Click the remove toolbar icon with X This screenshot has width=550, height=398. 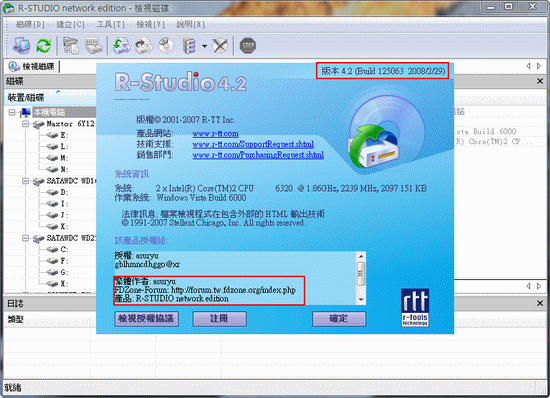[x=220, y=46]
